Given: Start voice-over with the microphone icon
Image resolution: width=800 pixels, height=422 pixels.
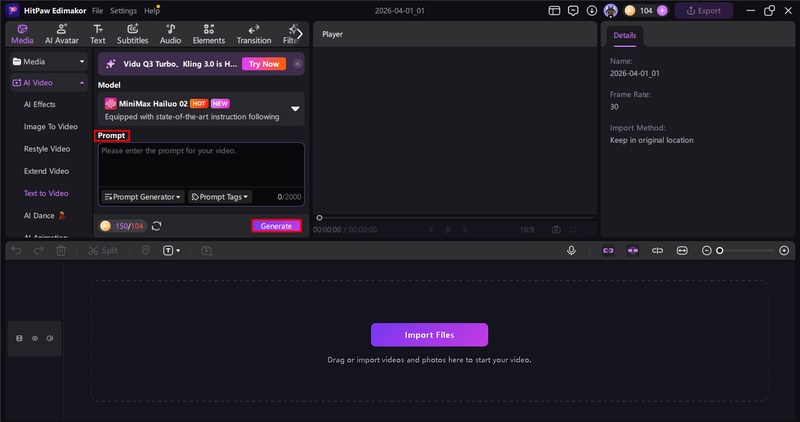Looking at the screenshot, I should (571, 251).
